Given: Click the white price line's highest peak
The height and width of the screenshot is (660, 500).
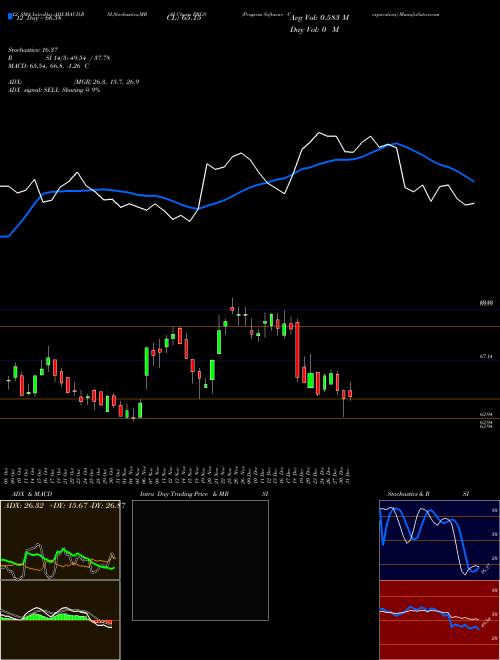Looking at the screenshot, I should click(319, 133).
